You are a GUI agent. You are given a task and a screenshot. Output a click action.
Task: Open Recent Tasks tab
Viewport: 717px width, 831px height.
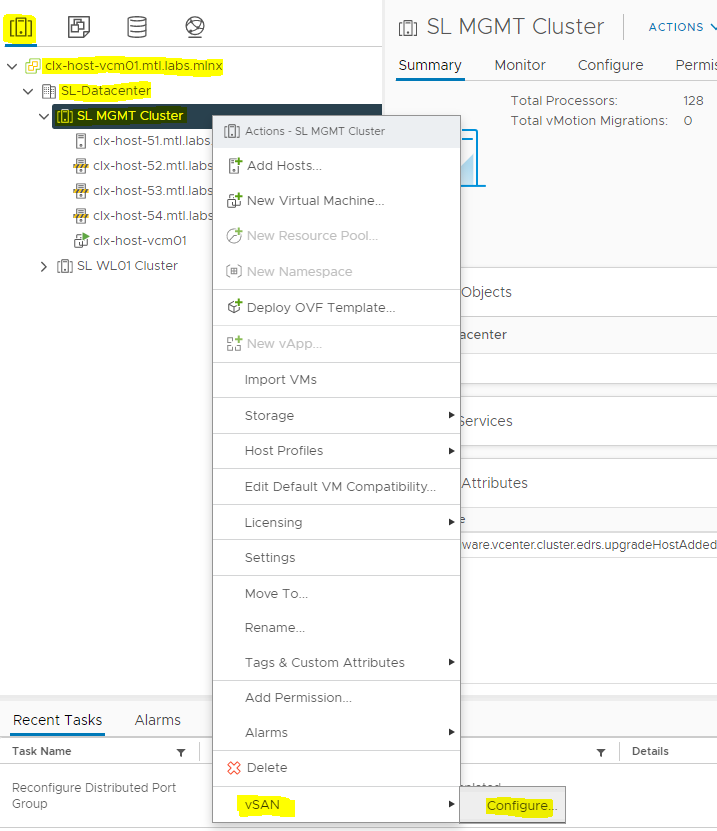57,720
